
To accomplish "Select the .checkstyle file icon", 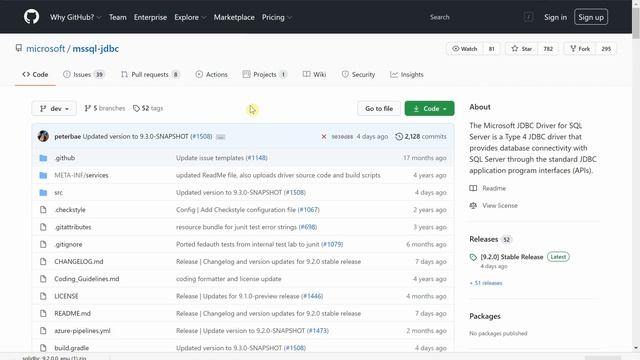I will [43, 210].
